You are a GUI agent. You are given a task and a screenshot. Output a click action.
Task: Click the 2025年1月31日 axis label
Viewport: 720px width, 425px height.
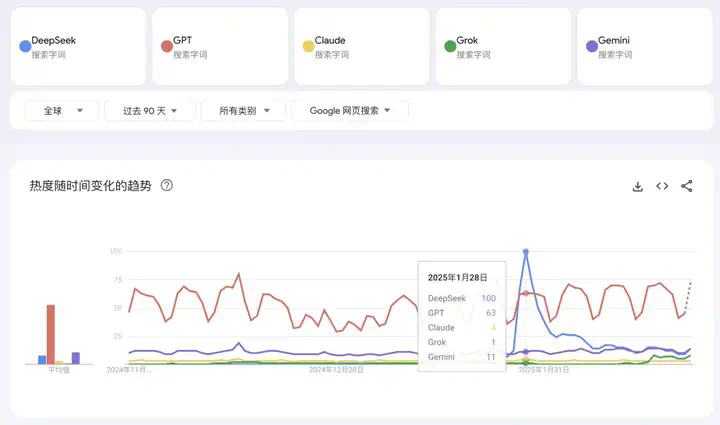click(544, 369)
